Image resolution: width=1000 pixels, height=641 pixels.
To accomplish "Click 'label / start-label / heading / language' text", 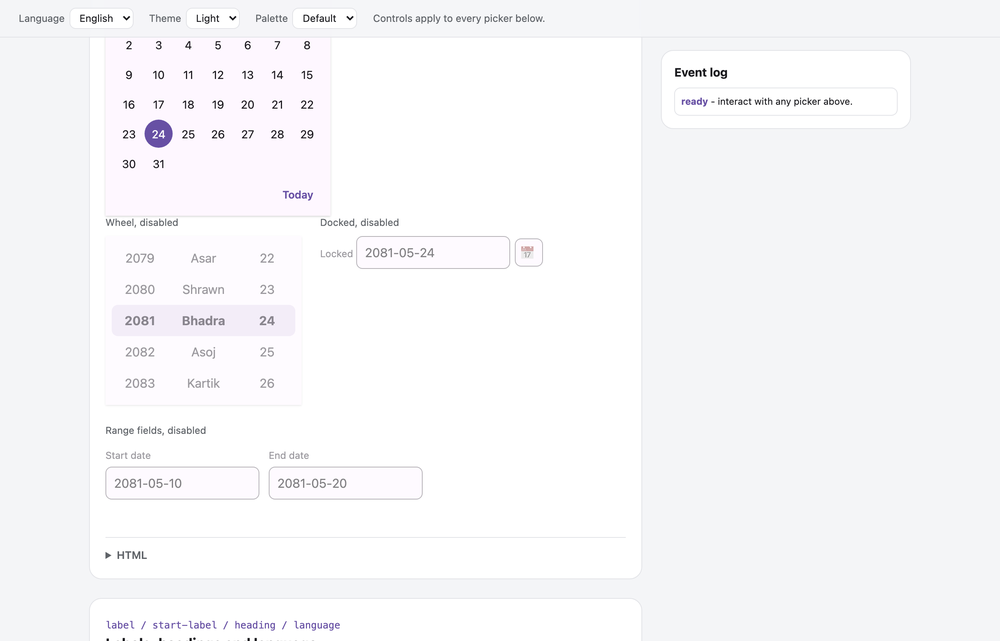I will (x=223, y=625).
